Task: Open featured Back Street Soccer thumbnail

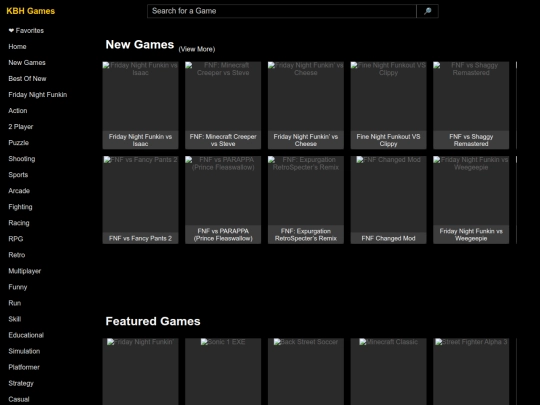Action: [x=306, y=372]
